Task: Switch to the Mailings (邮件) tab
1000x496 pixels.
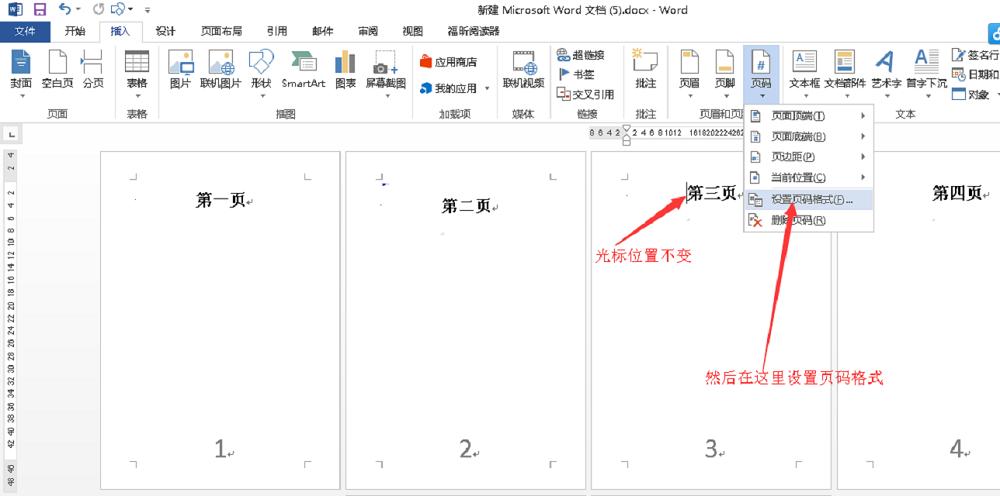Action: [x=322, y=31]
